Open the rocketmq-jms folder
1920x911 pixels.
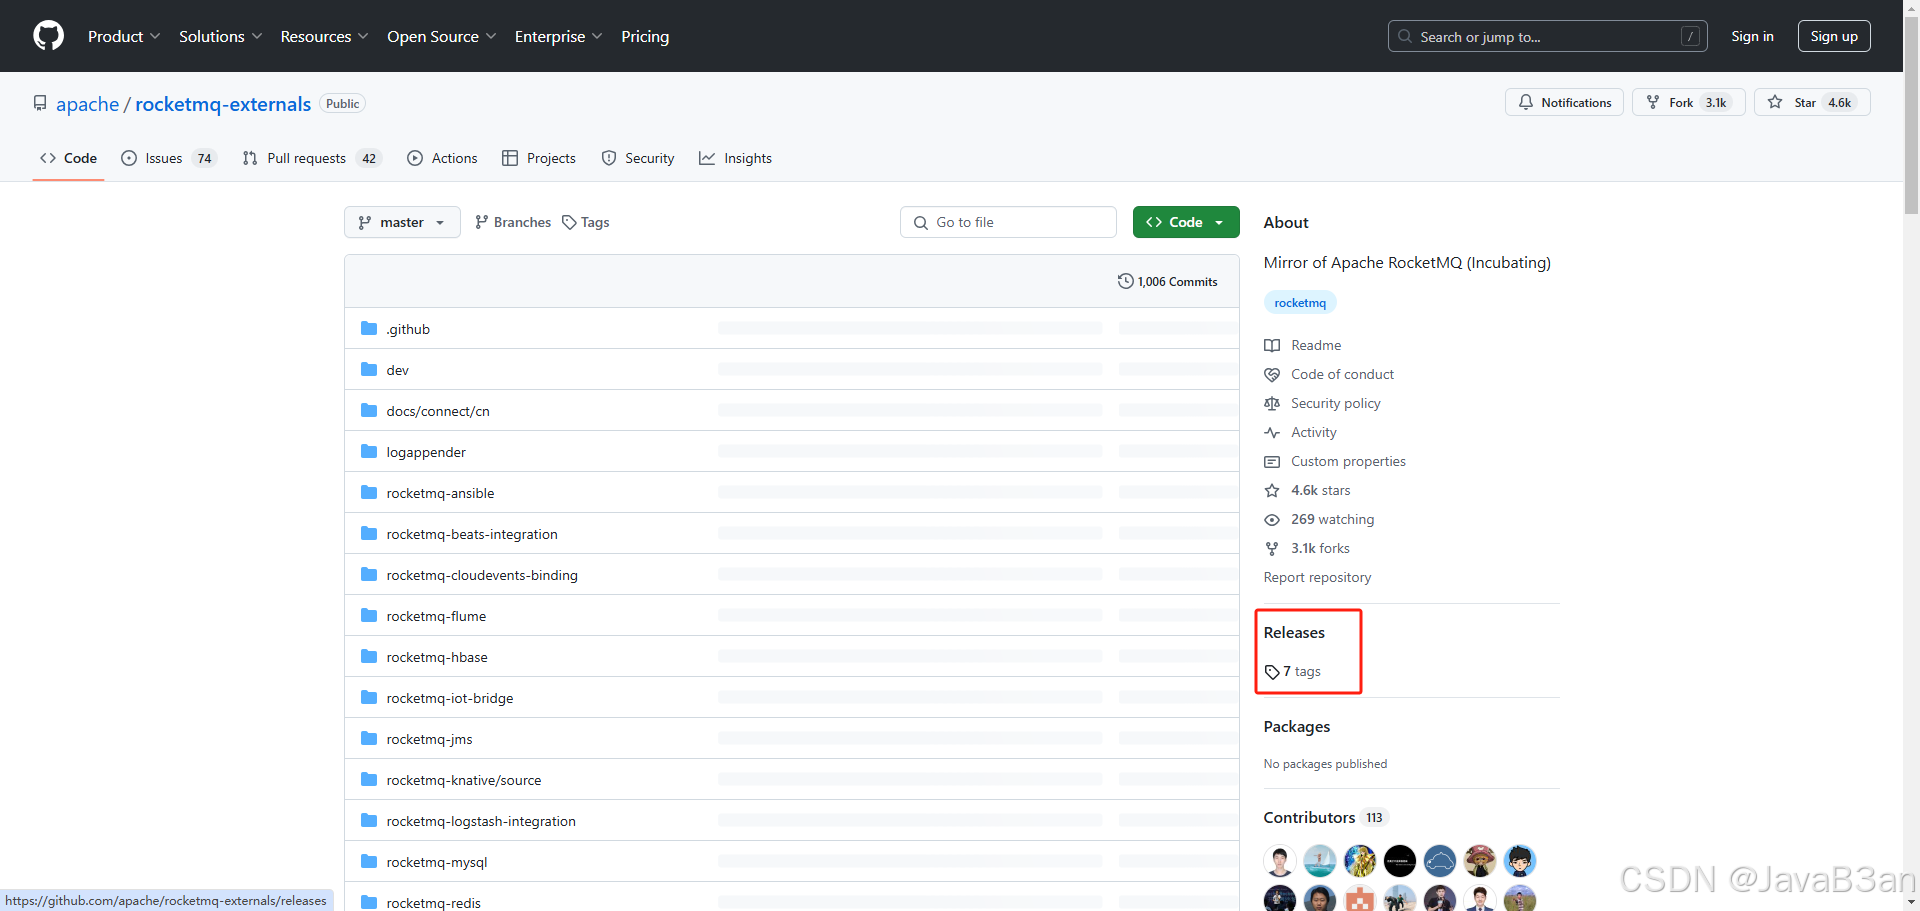point(429,739)
